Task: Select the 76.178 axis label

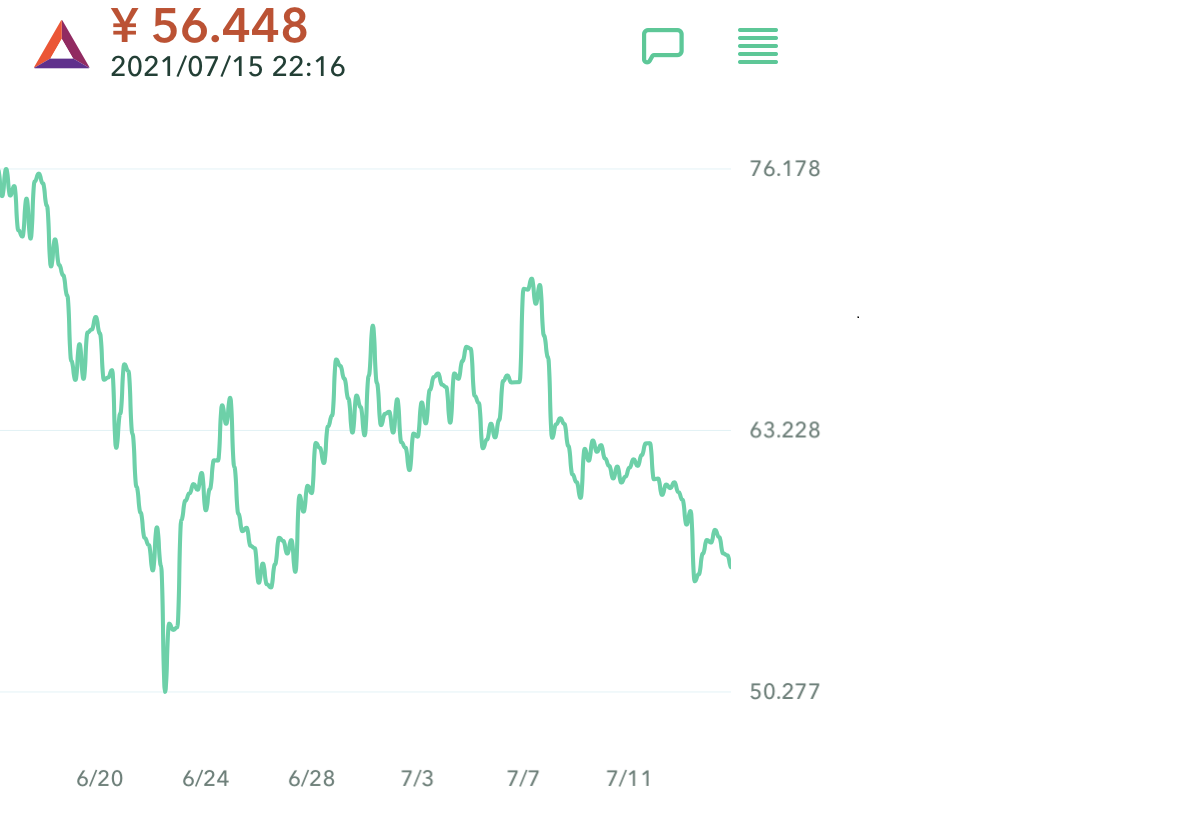Action: click(x=785, y=169)
